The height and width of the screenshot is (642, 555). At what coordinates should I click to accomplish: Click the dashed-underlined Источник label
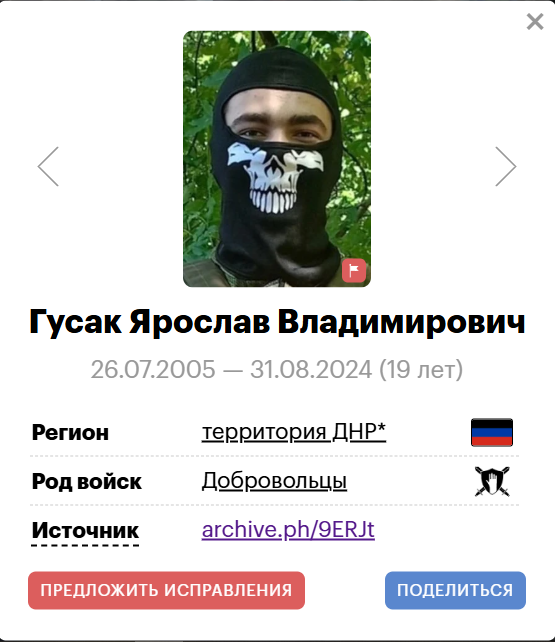tap(85, 531)
